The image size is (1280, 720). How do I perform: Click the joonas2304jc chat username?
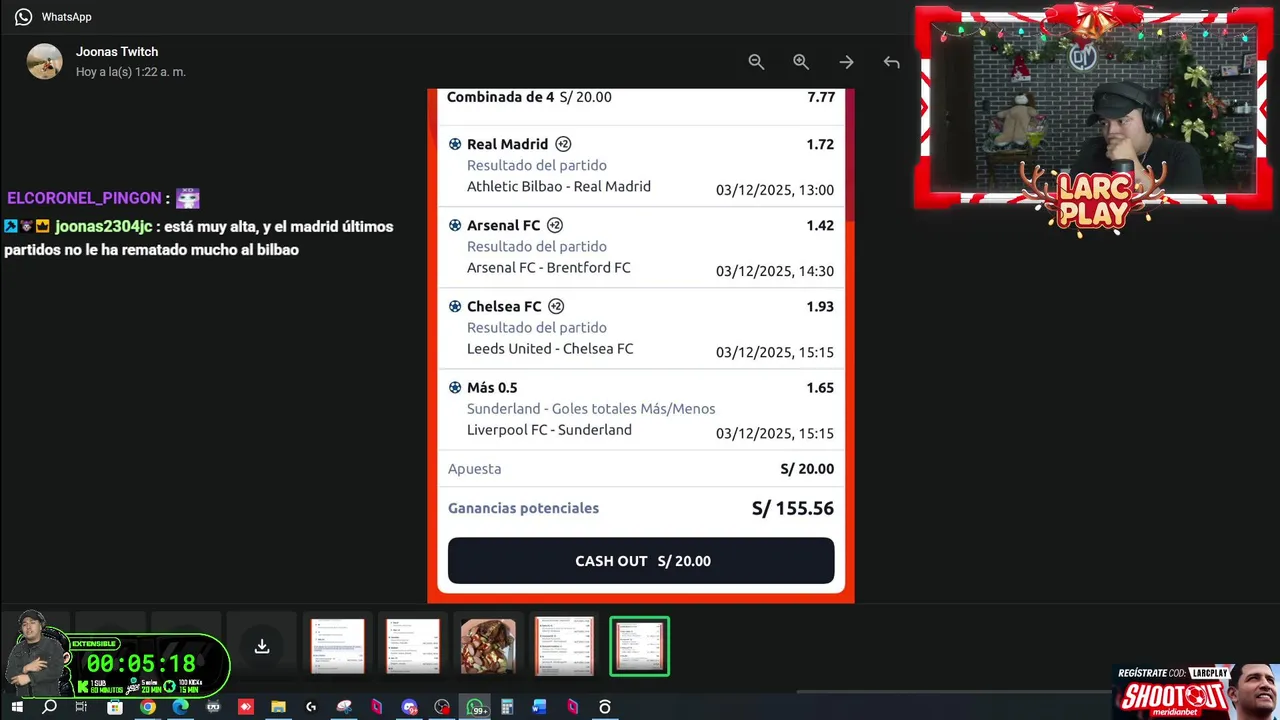pyautogui.click(x=103, y=226)
